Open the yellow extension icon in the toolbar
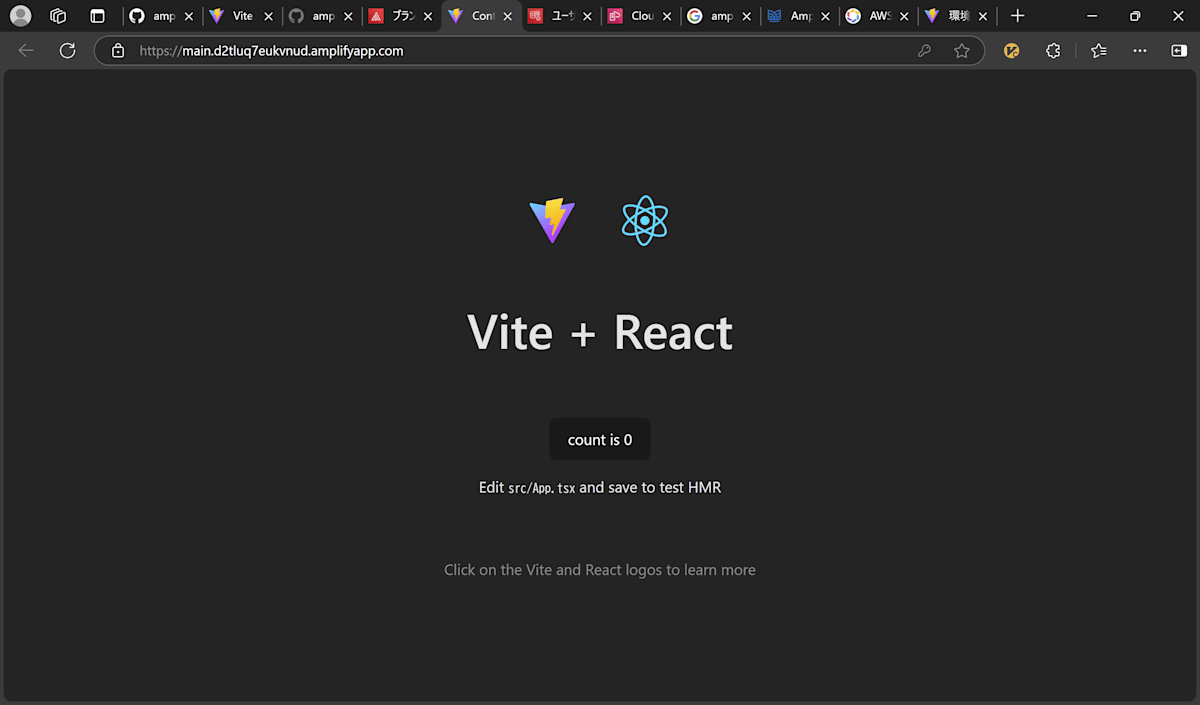The width and height of the screenshot is (1200, 705). tap(1011, 50)
